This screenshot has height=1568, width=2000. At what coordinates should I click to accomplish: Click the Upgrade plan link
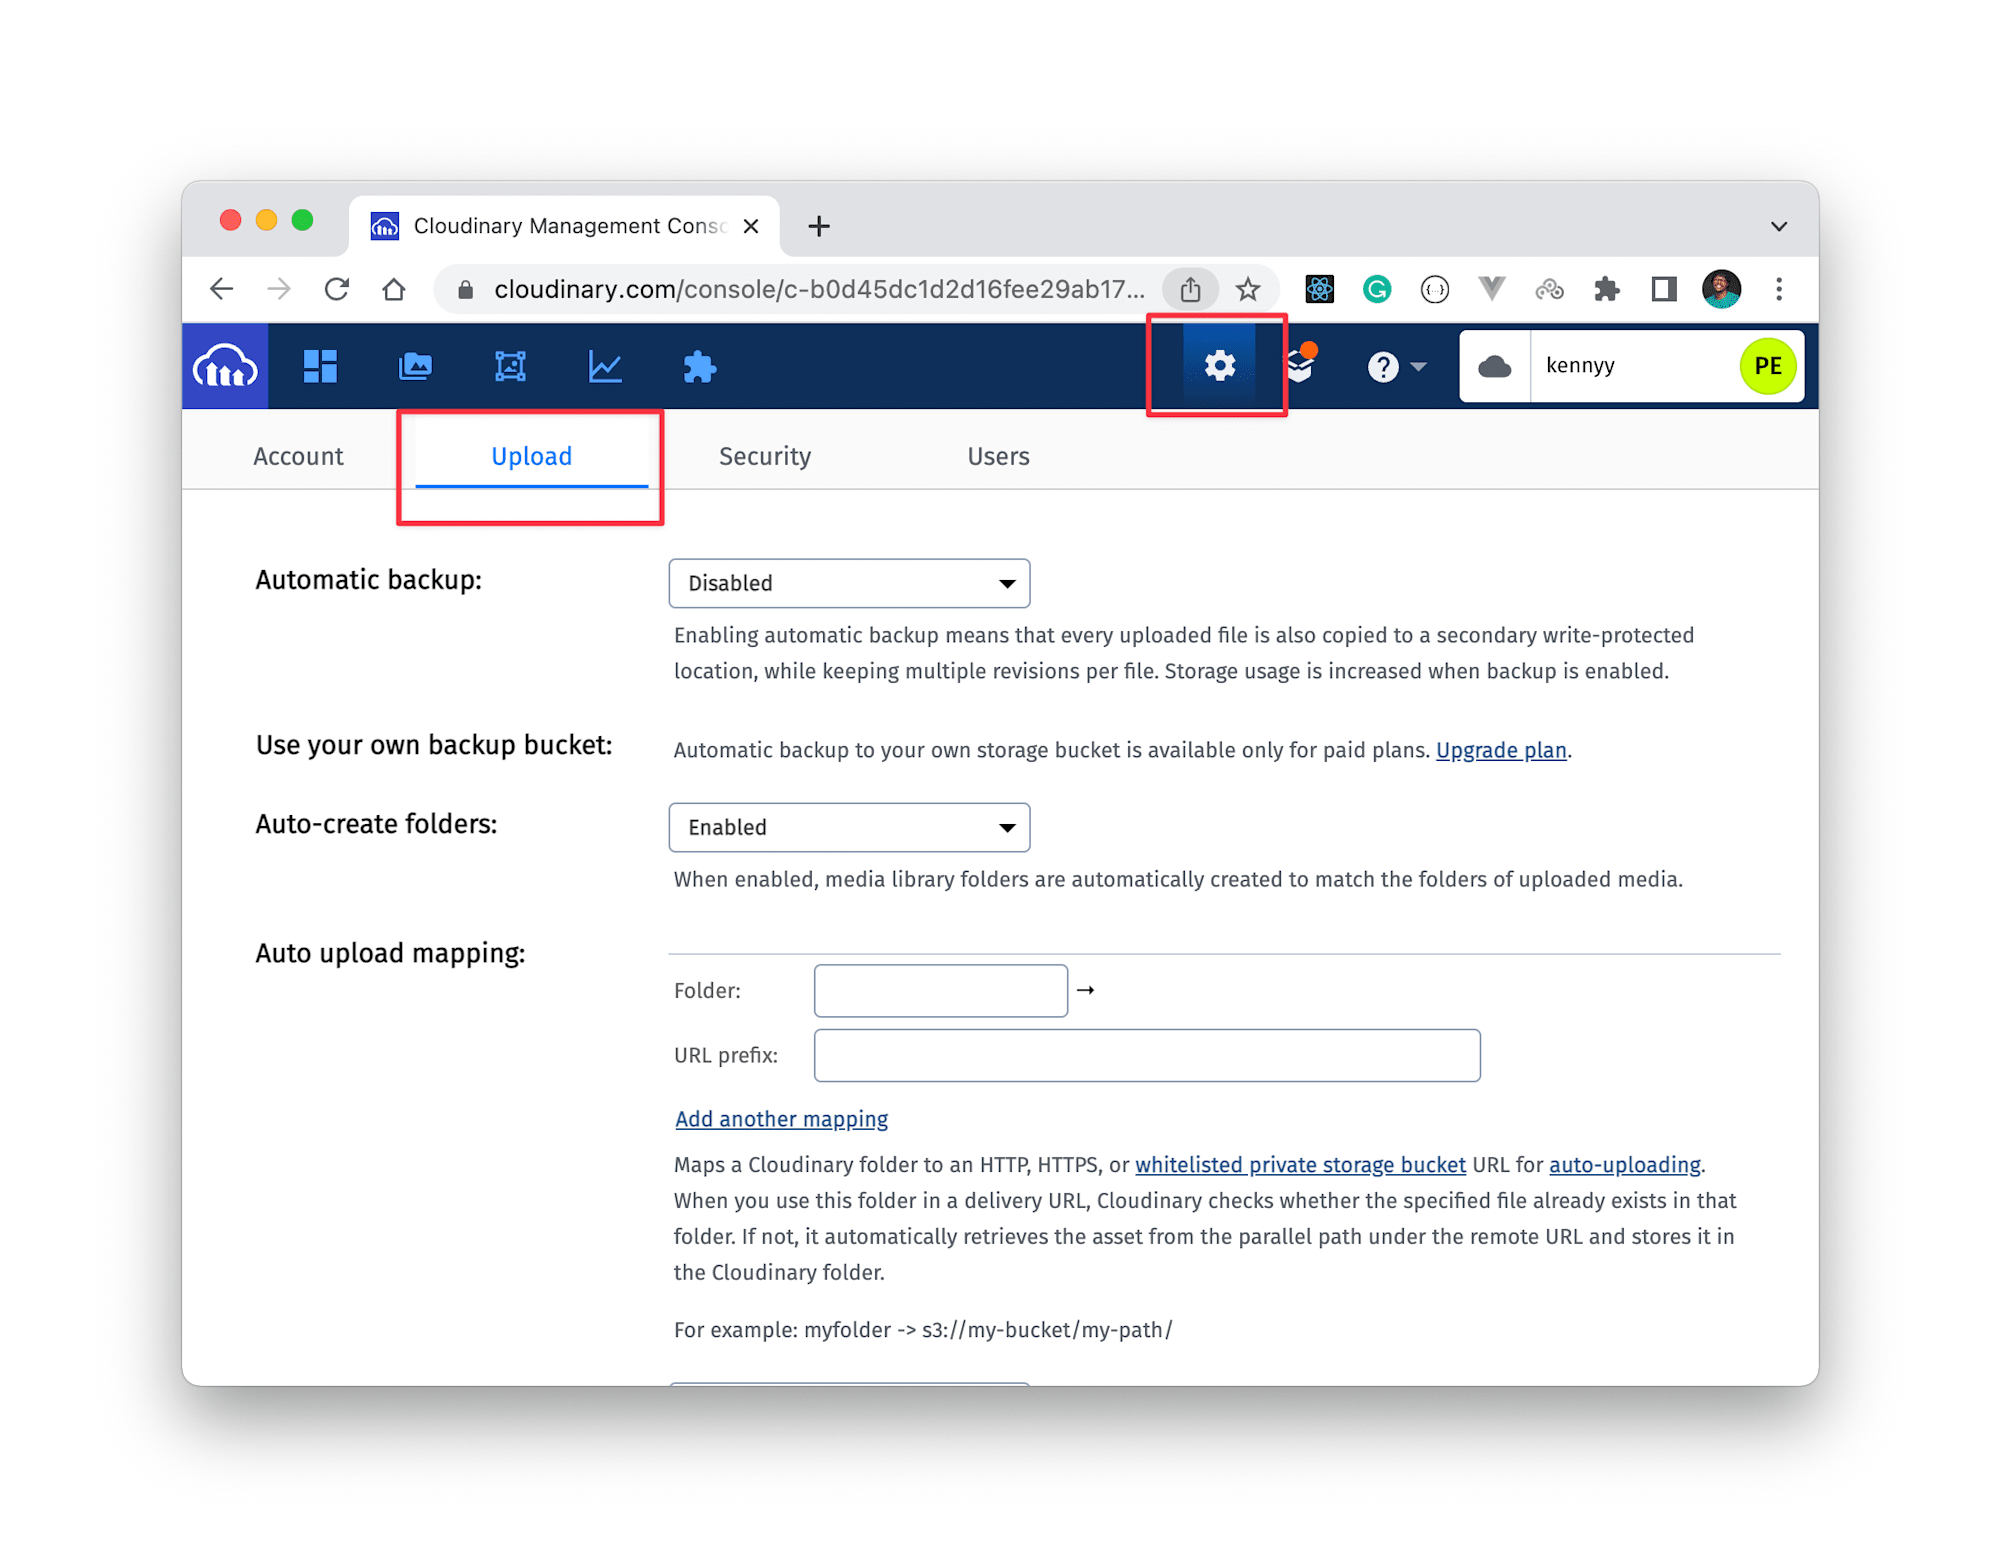coord(1501,750)
